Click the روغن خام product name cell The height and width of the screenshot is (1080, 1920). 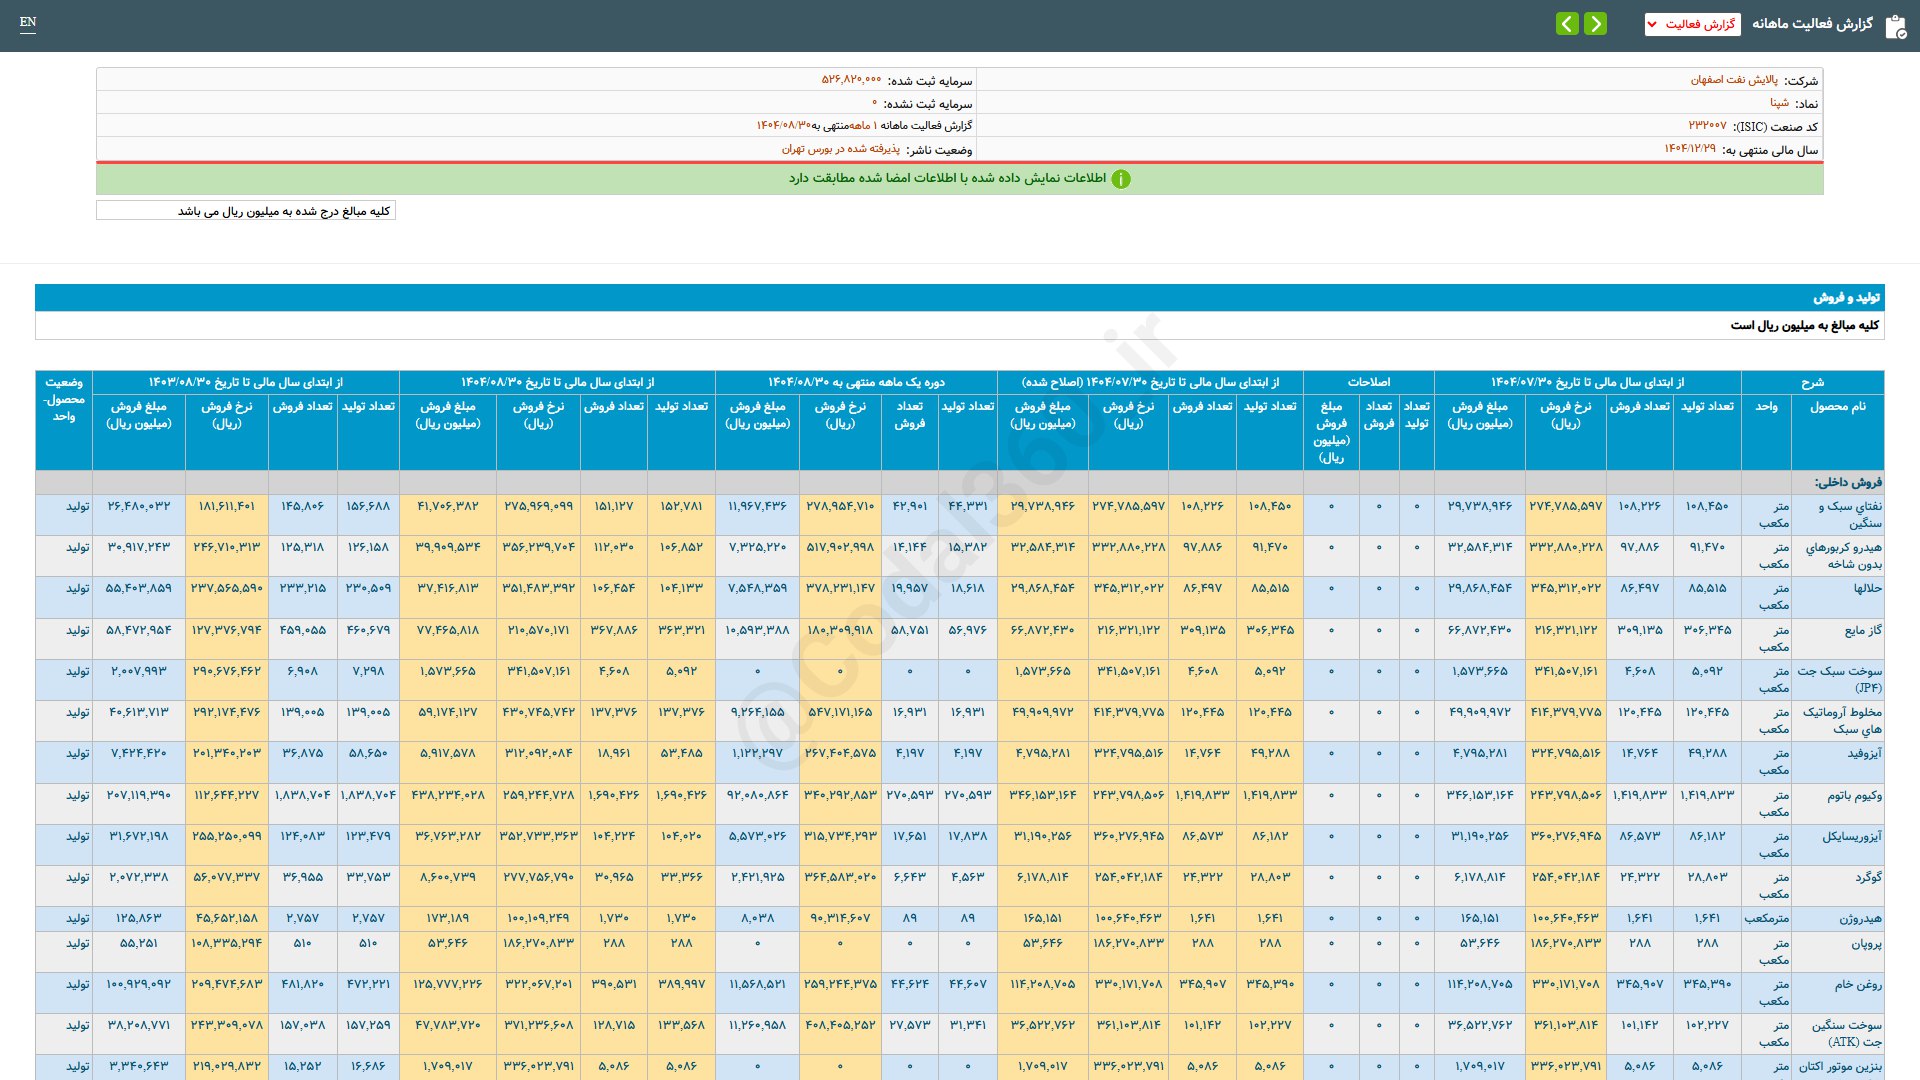coord(1857,984)
